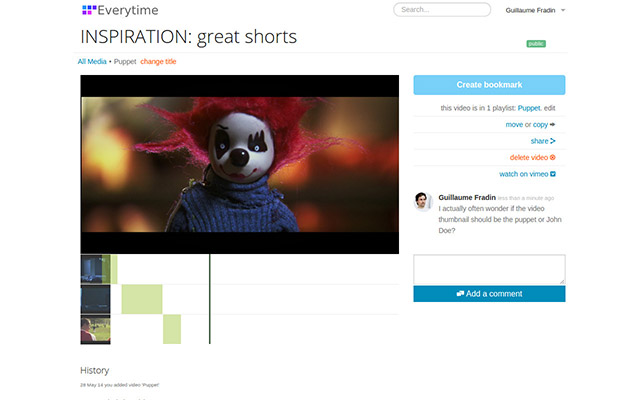Click the Everytime colored squares logo
640x400 pixels.
tap(89, 10)
